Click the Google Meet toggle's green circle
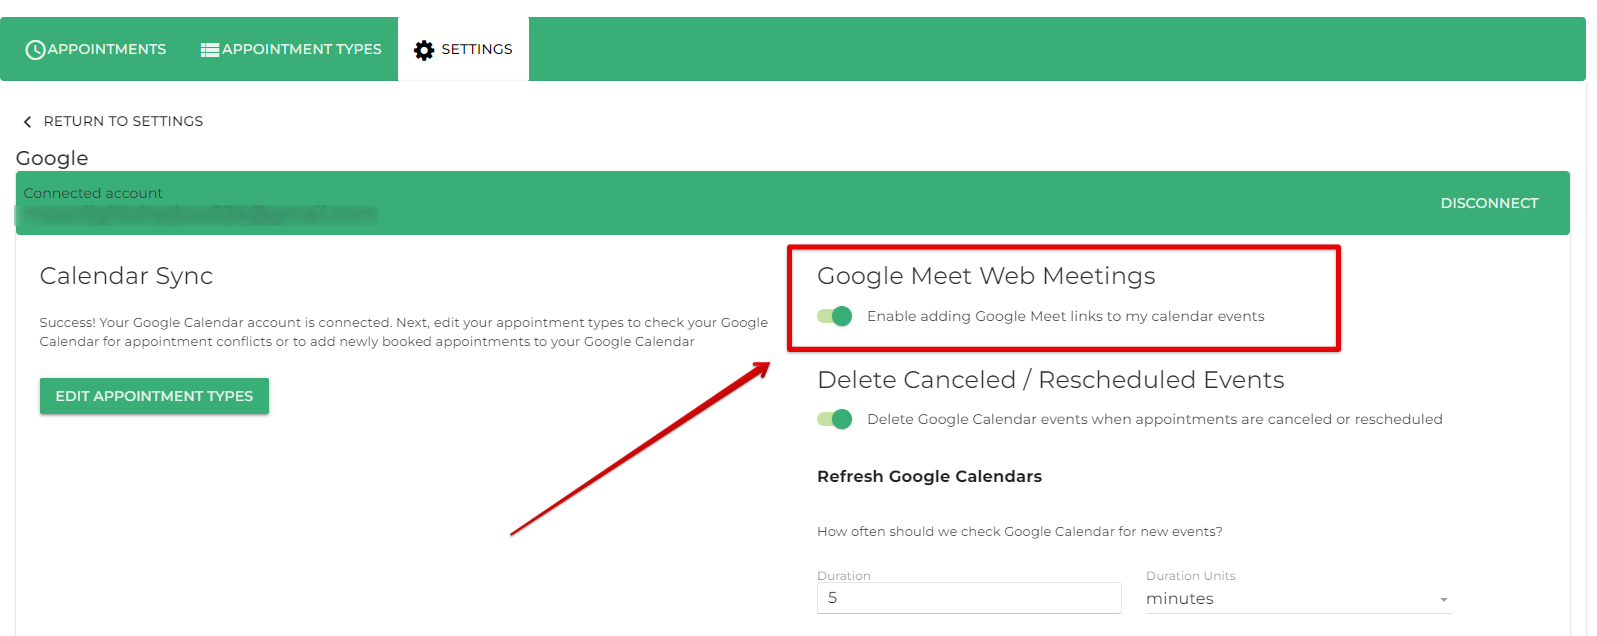This screenshot has width=1597, height=636. tap(841, 316)
